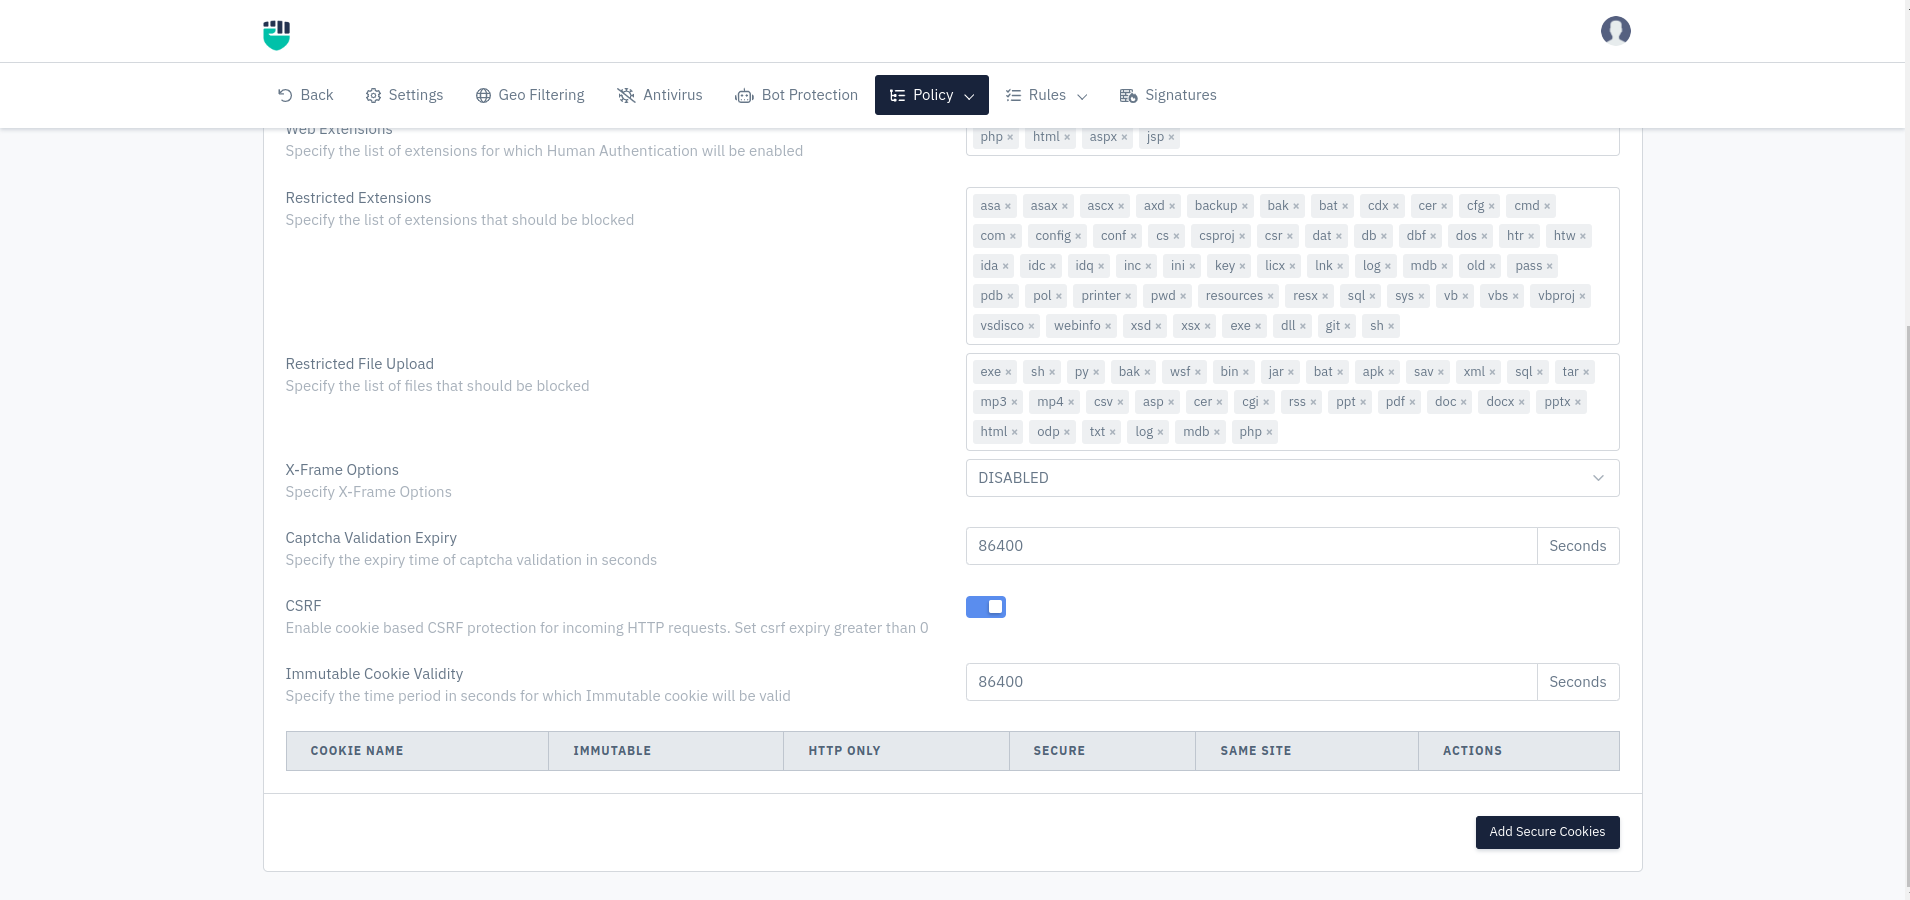Screen dimensions: 1910x900
Task: Remove the backup extension tag
Action: click(x=1245, y=206)
